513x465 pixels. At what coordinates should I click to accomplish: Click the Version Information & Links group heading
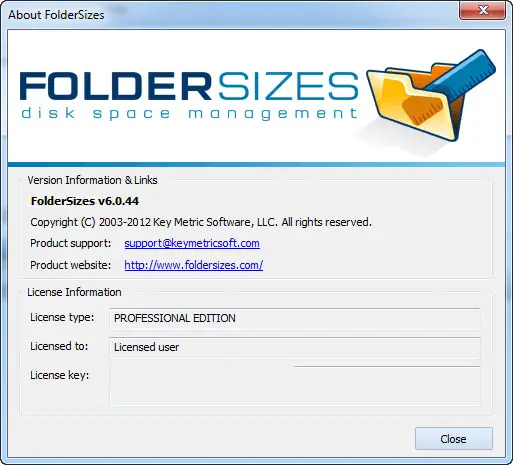click(x=92, y=180)
